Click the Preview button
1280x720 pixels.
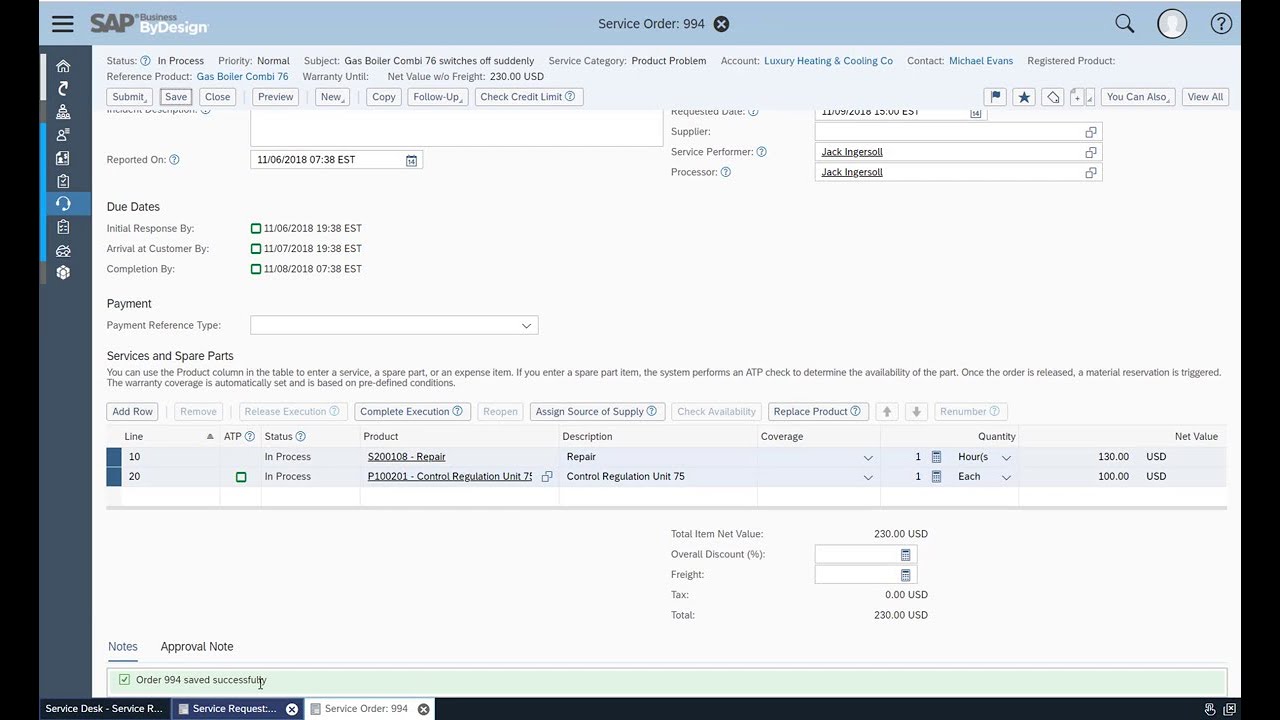point(275,97)
